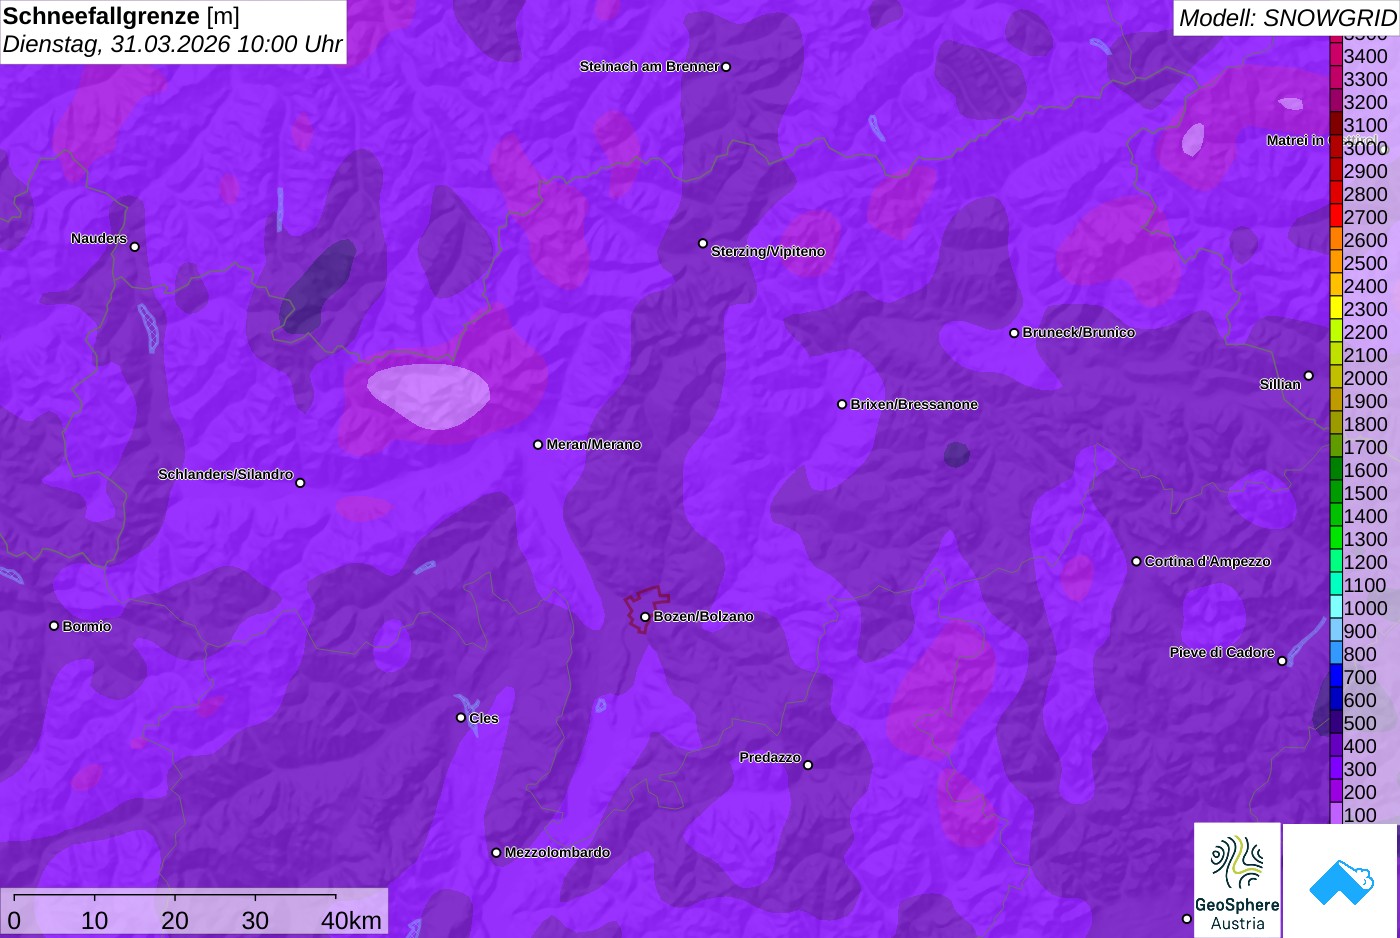Click the "20" scale bar number

pos(175,921)
